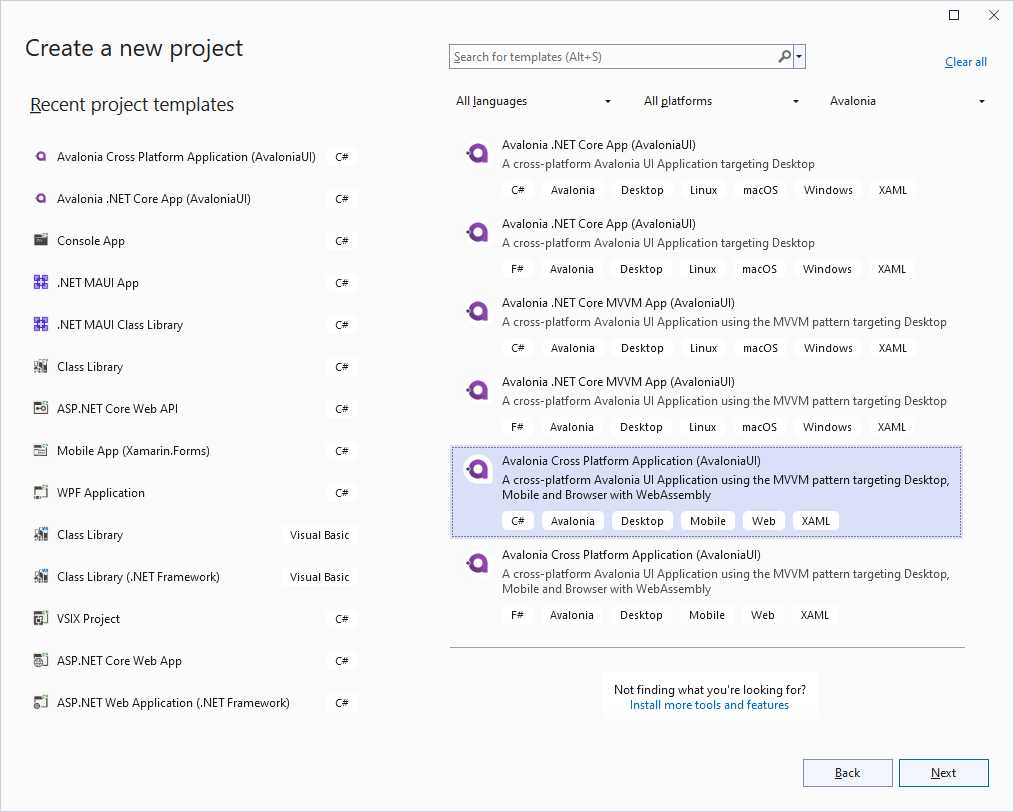Viewport: 1014px width, 812px height.
Task: Click the Mobile App (Xamarin.Forms) icon
Action: [41, 450]
